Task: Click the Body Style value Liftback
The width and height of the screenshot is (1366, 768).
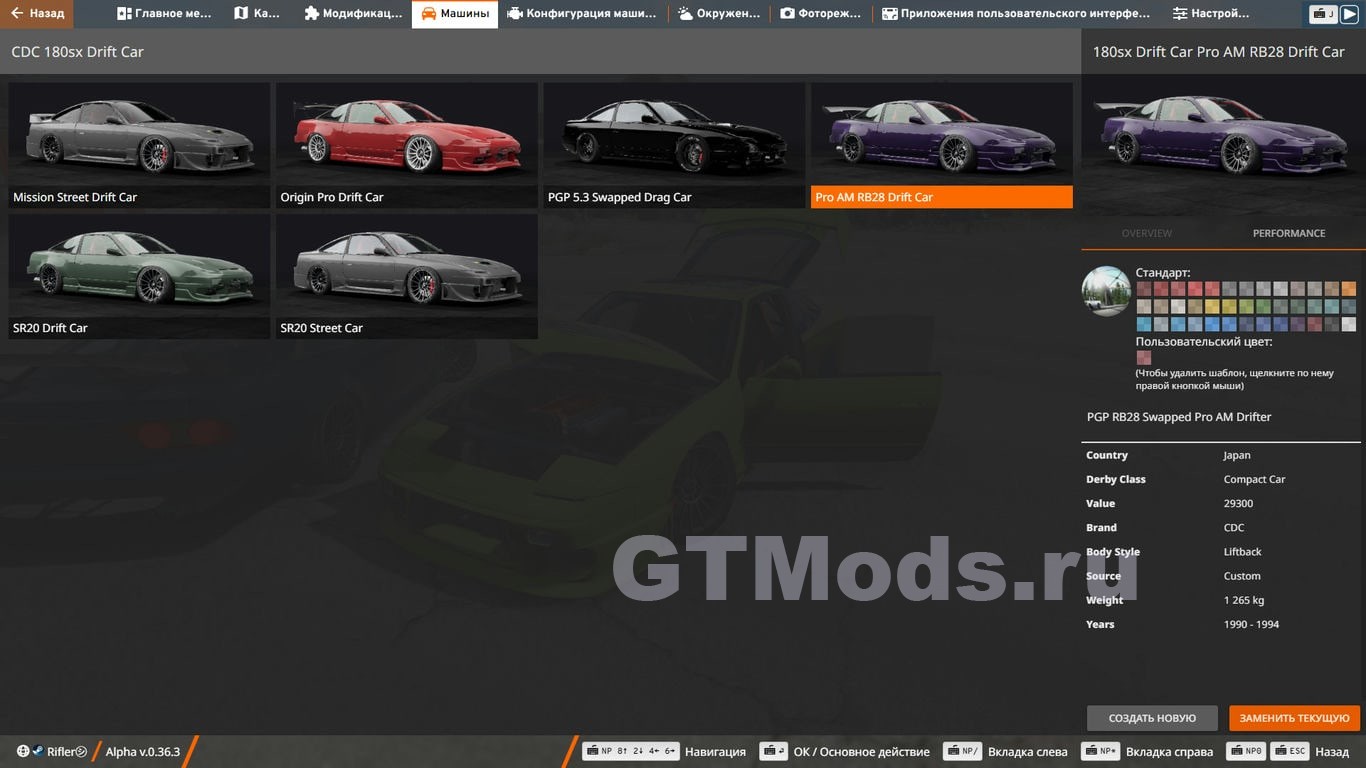Action: pos(1242,551)
